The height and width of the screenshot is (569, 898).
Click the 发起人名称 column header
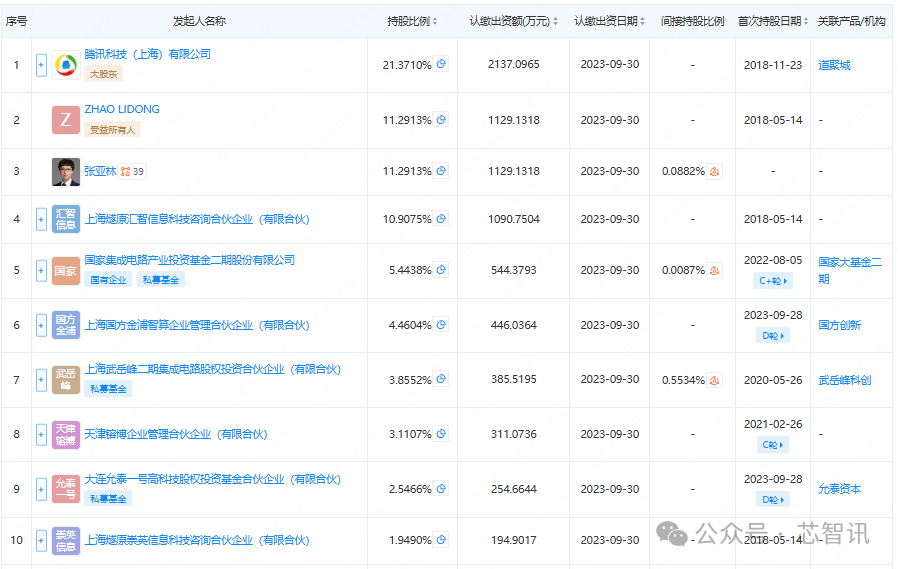(x=199, y=21)
